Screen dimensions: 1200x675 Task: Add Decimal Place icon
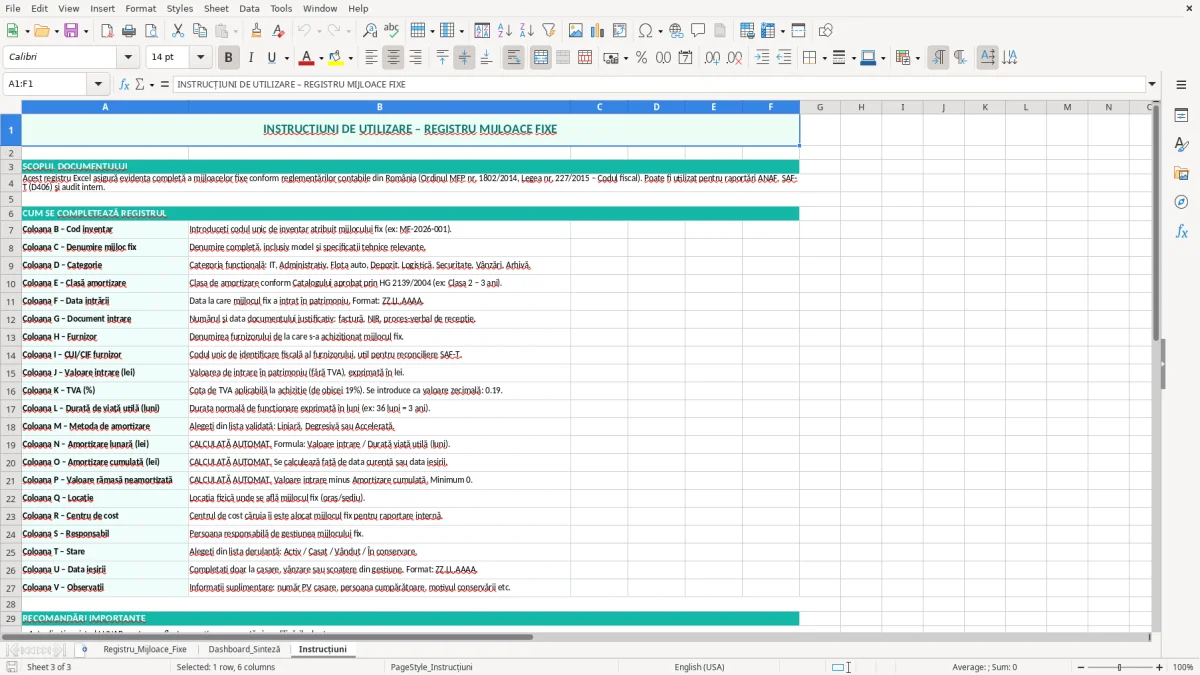(713, 58)
